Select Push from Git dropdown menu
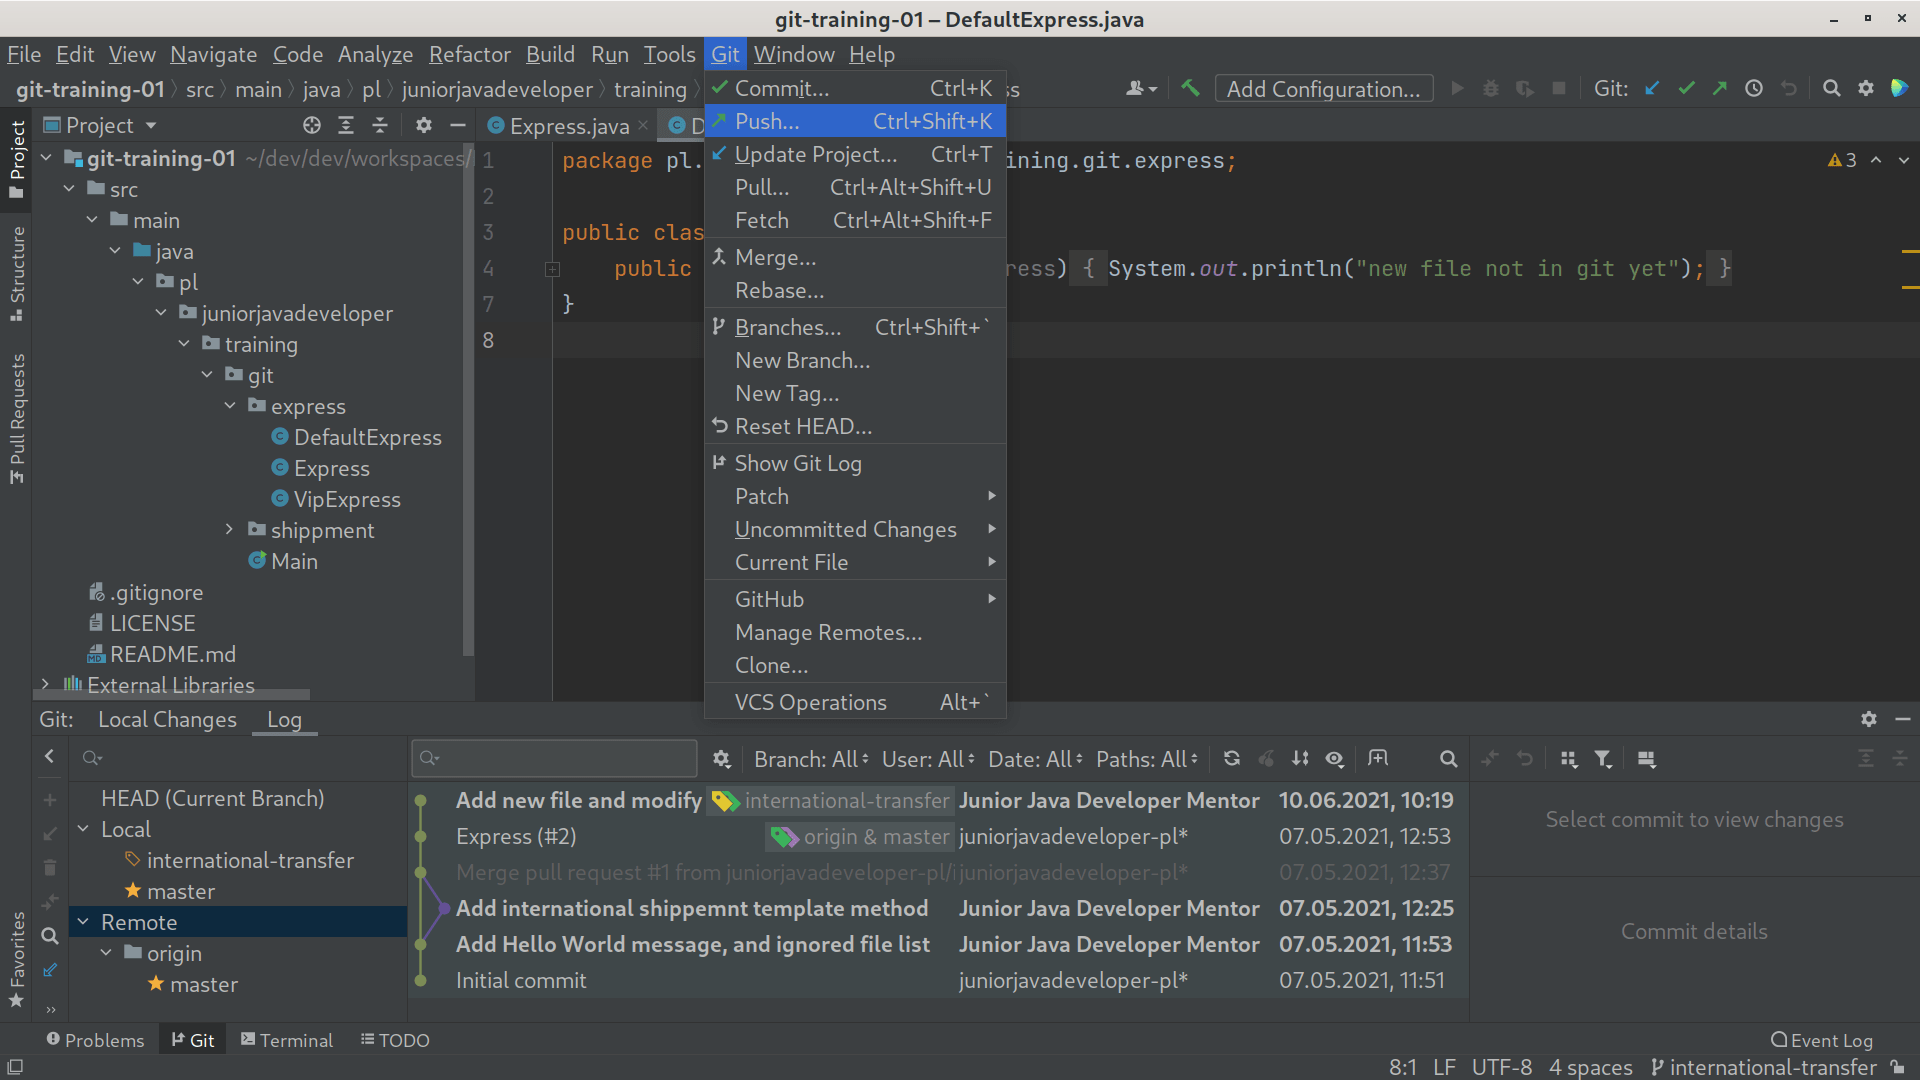This screenshot has height=1080, width=1920. coord(766,121)
